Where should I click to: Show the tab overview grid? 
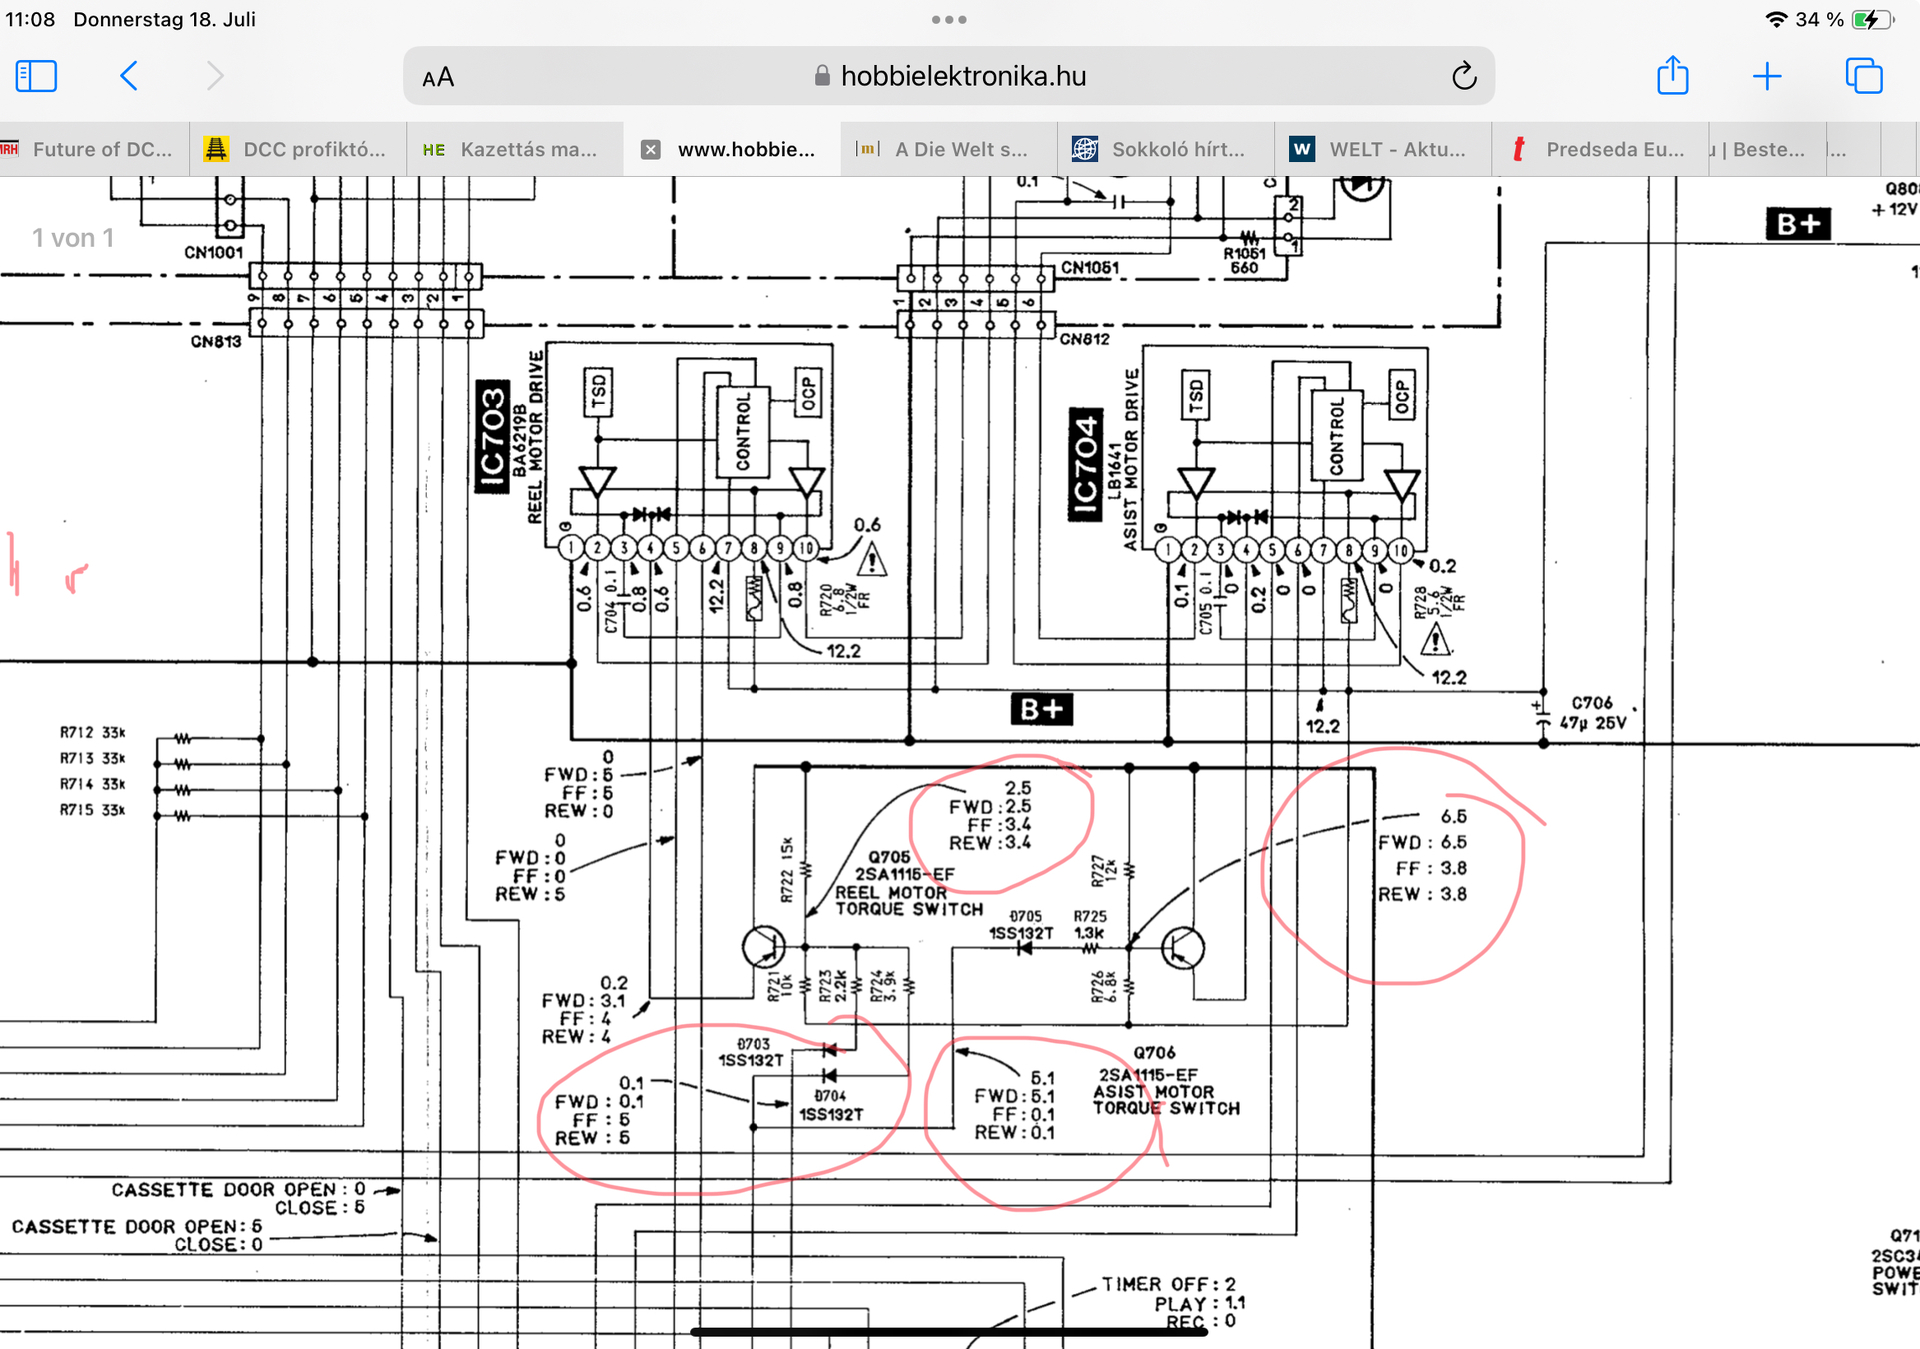click(x=1863, y=76)
